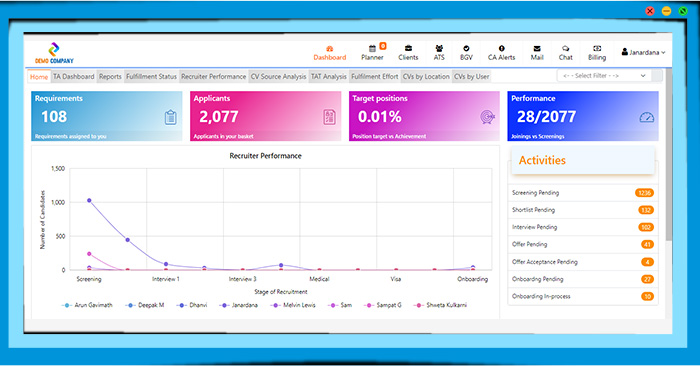Click the gauge icon in Performance card
Image resolution: width=700 pixels, height=366 pixels.
(x=646, y=117)
